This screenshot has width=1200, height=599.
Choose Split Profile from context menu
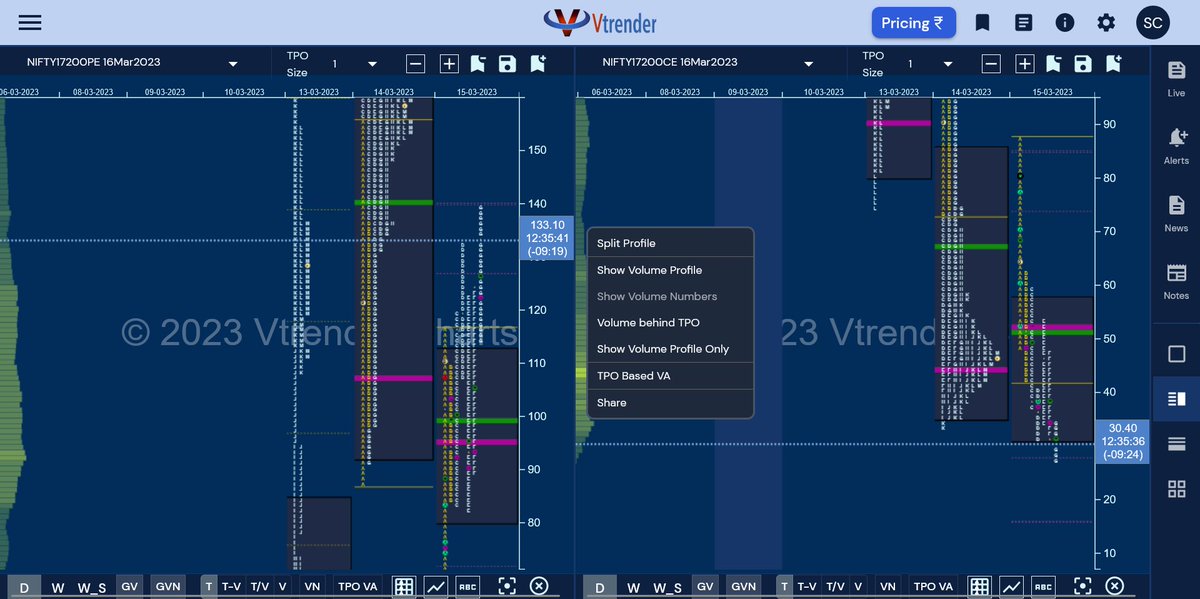(x=670, y=243)
